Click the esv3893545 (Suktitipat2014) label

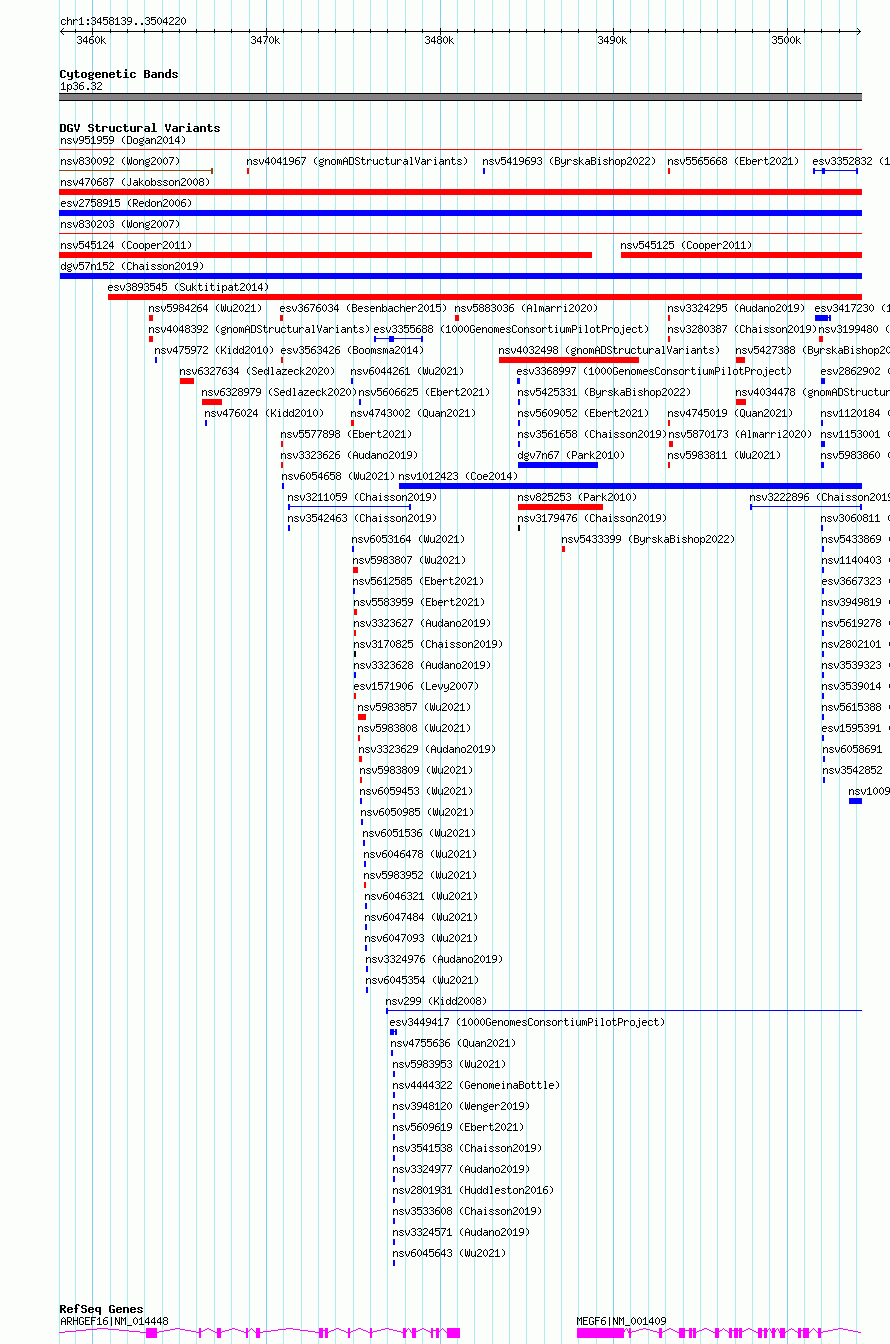pyautogui.click(x=188, y=287)
